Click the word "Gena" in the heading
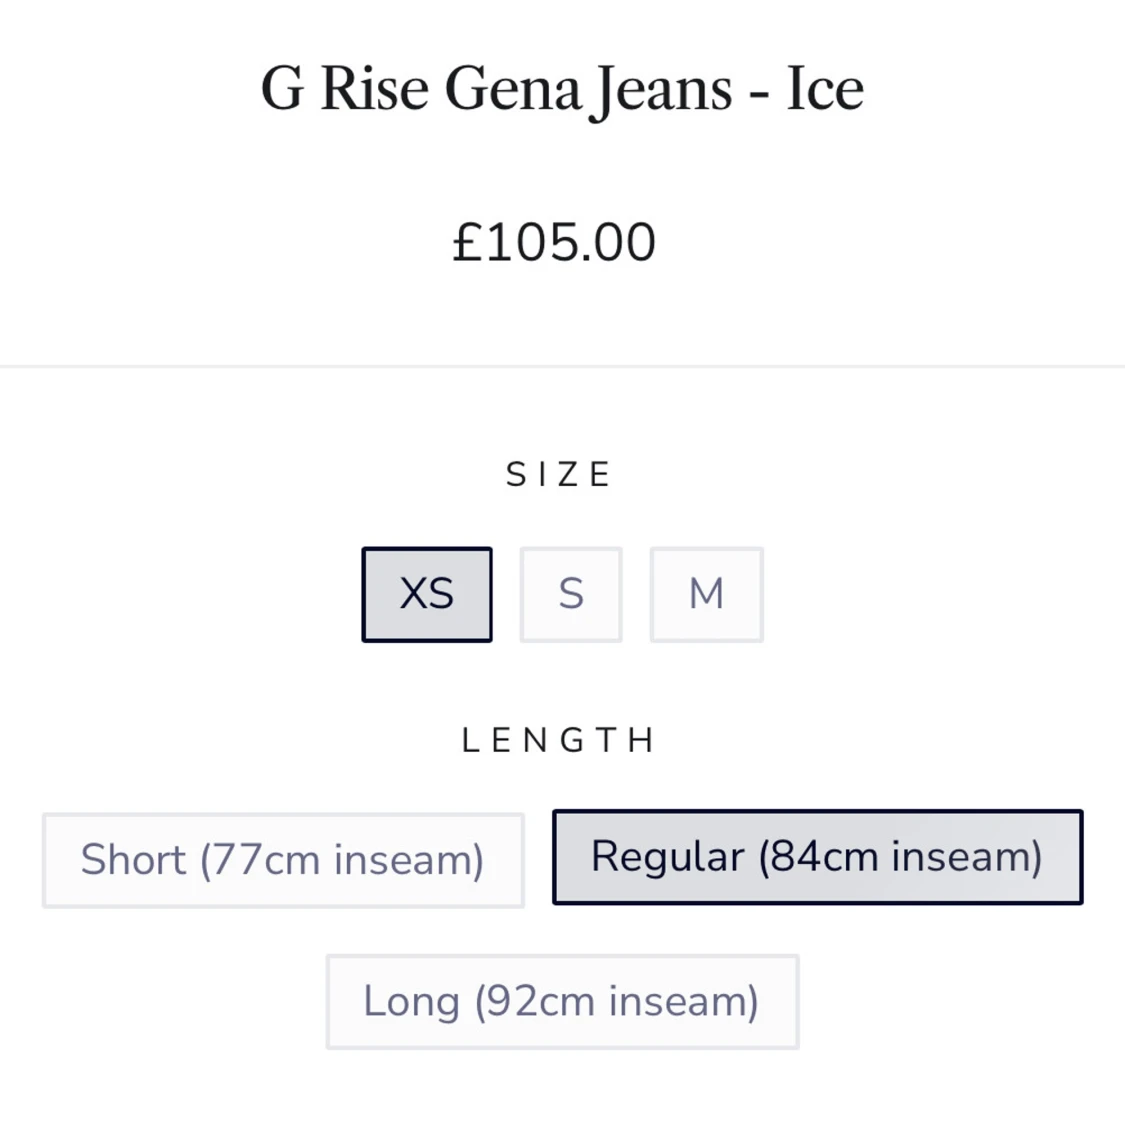Image resolution: width=1125 pixels, height=1125 pixels. [x=513, y=88]
